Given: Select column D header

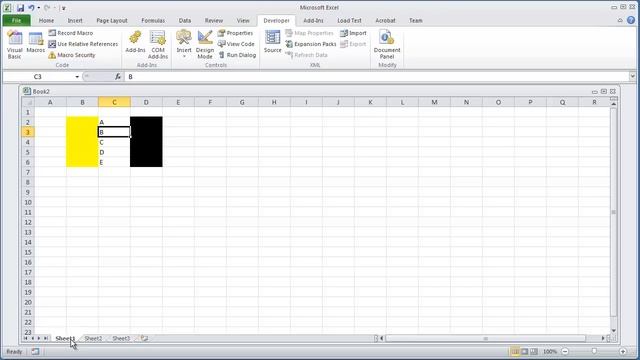Looking at the screenshot, I should [x=146, y=102].
